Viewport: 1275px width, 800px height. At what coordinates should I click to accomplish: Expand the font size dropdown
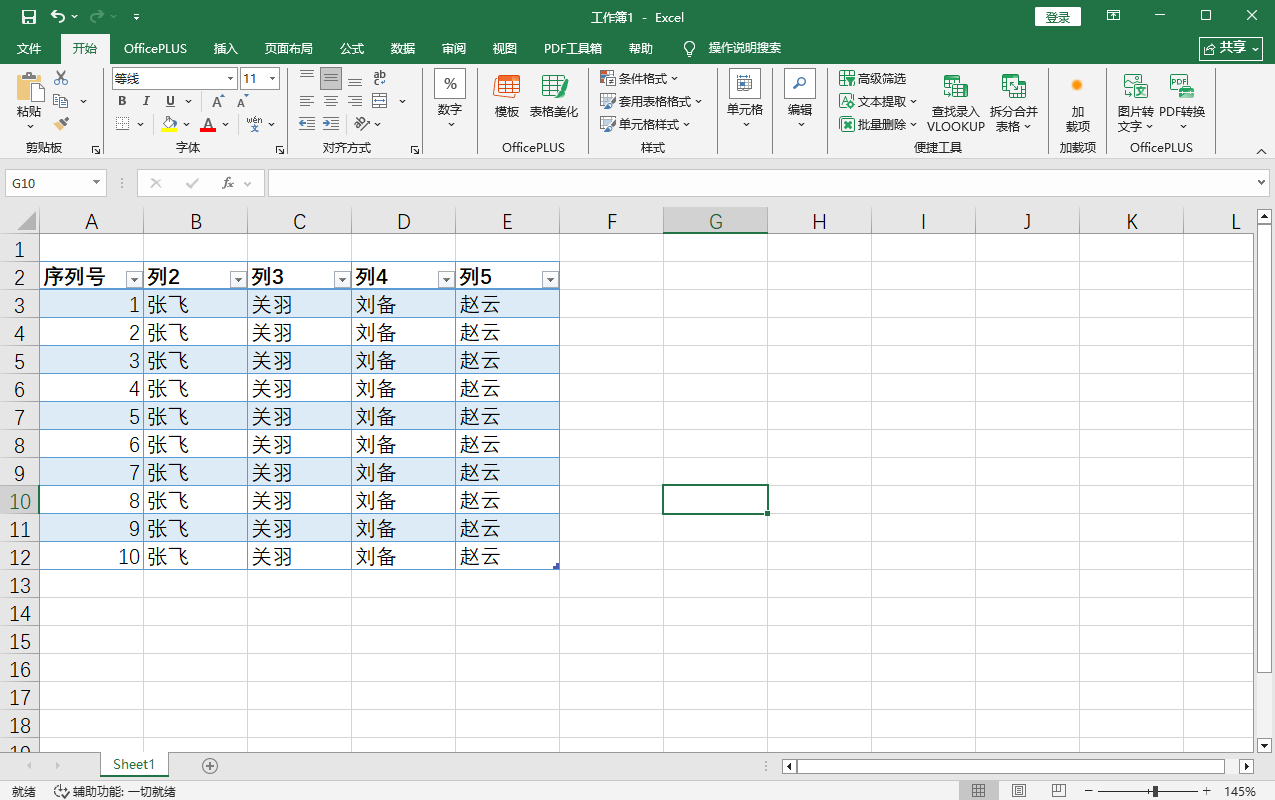coord(272,78)
